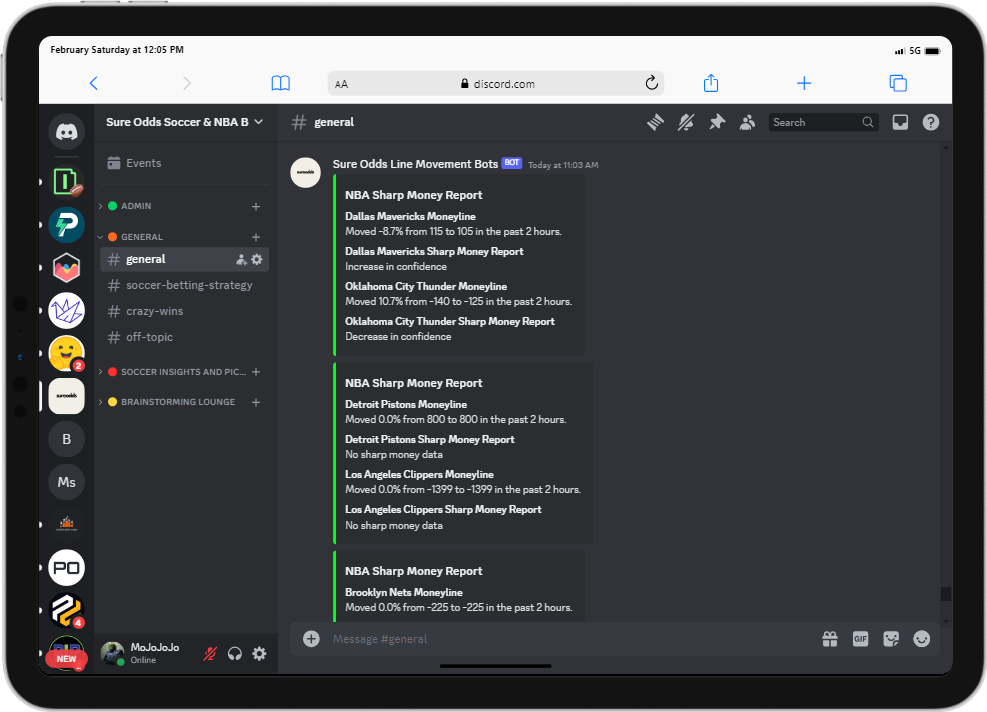Go back in Safari
The width and height of the screenshot is (987, 712).
tap(94, 83)
